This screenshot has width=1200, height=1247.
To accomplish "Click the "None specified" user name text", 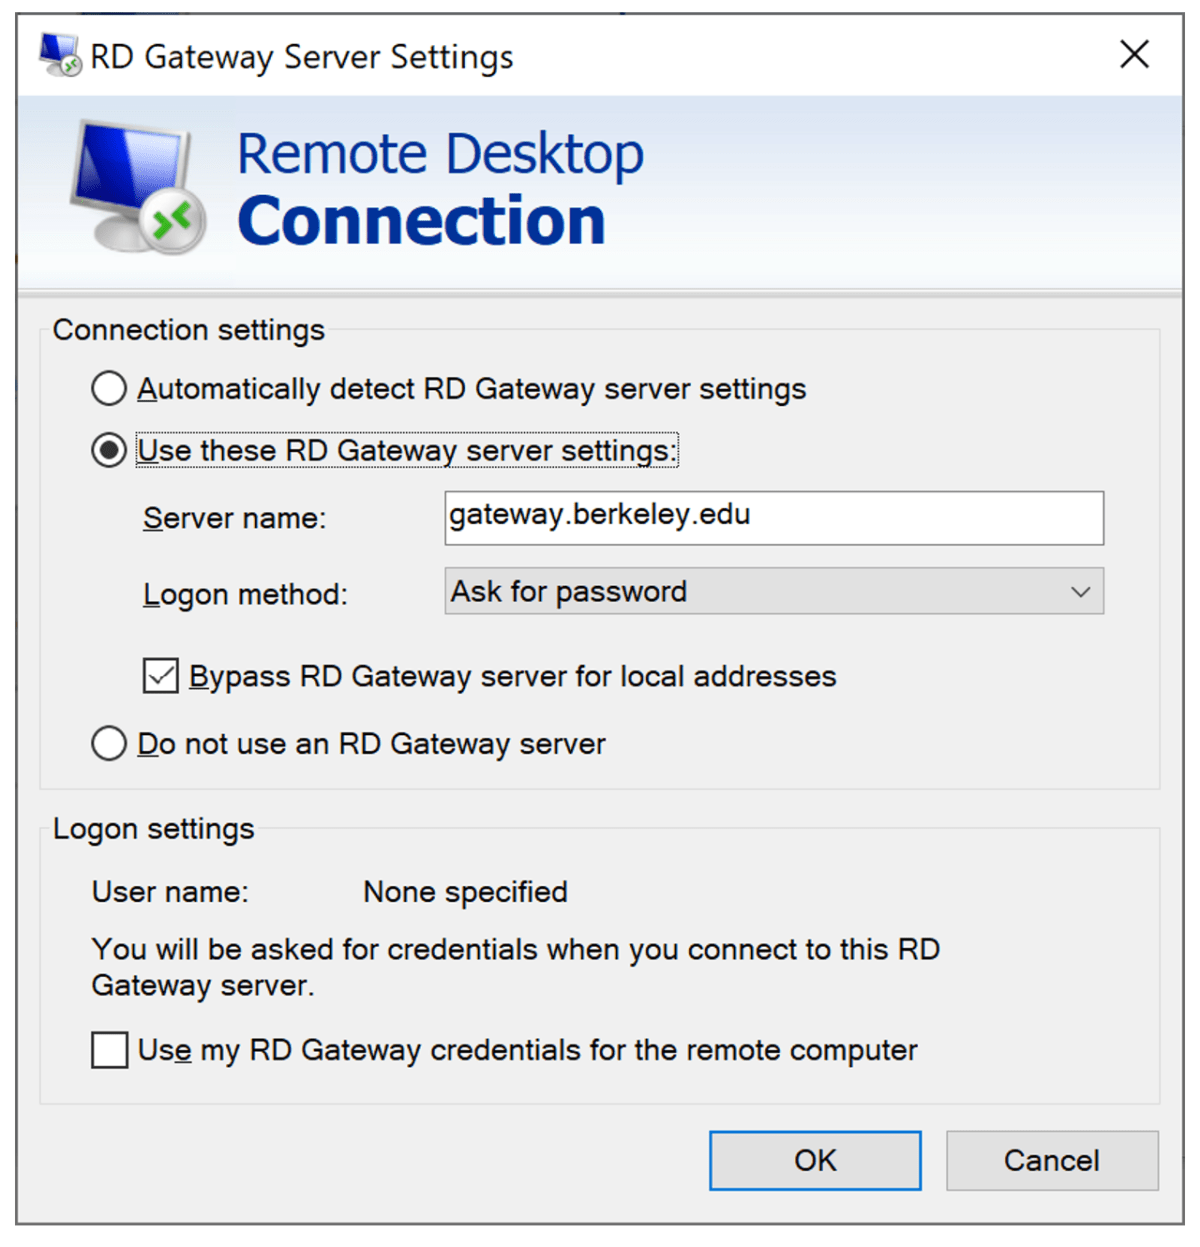I will (x=465, y=892).
